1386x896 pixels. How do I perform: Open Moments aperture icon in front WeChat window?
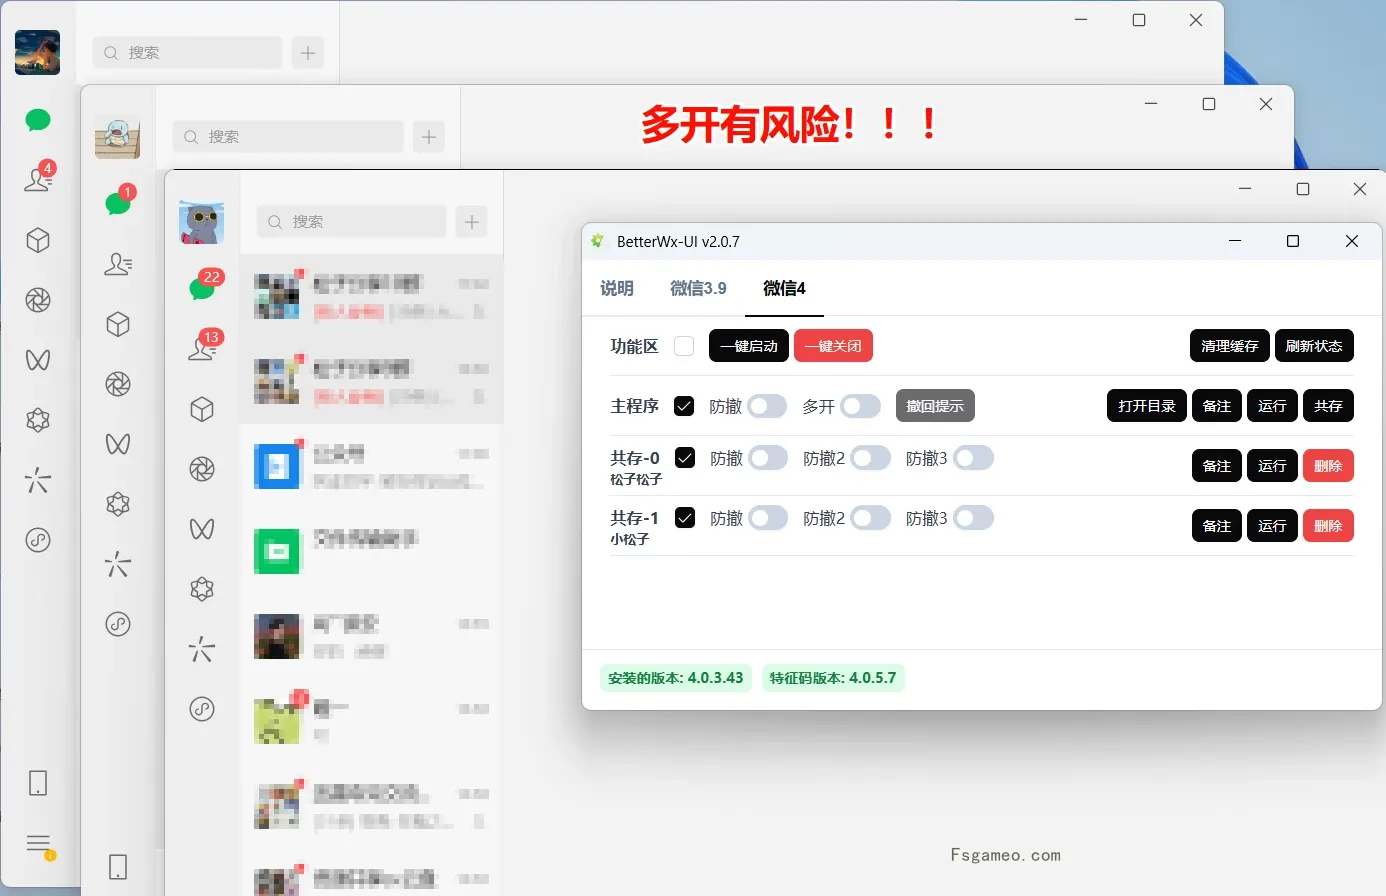(x=202, y=469)
